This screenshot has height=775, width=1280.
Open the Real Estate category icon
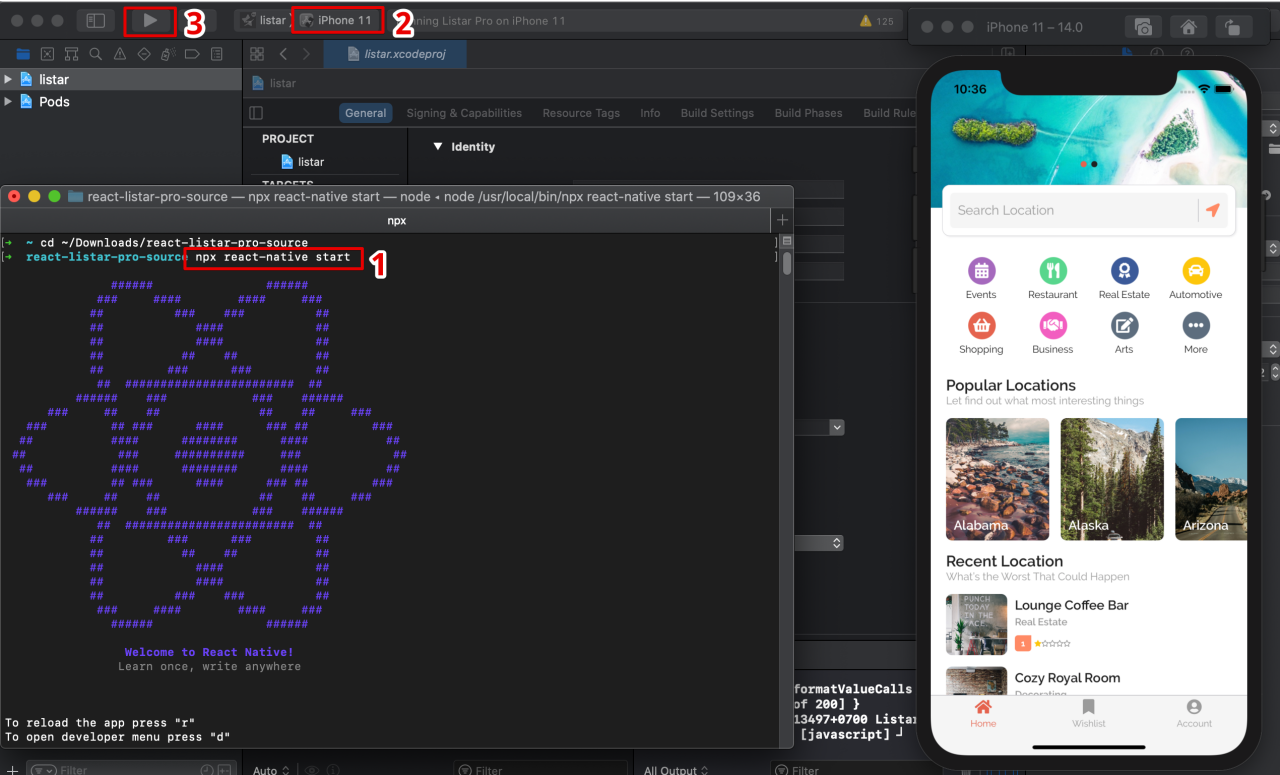1124,278
